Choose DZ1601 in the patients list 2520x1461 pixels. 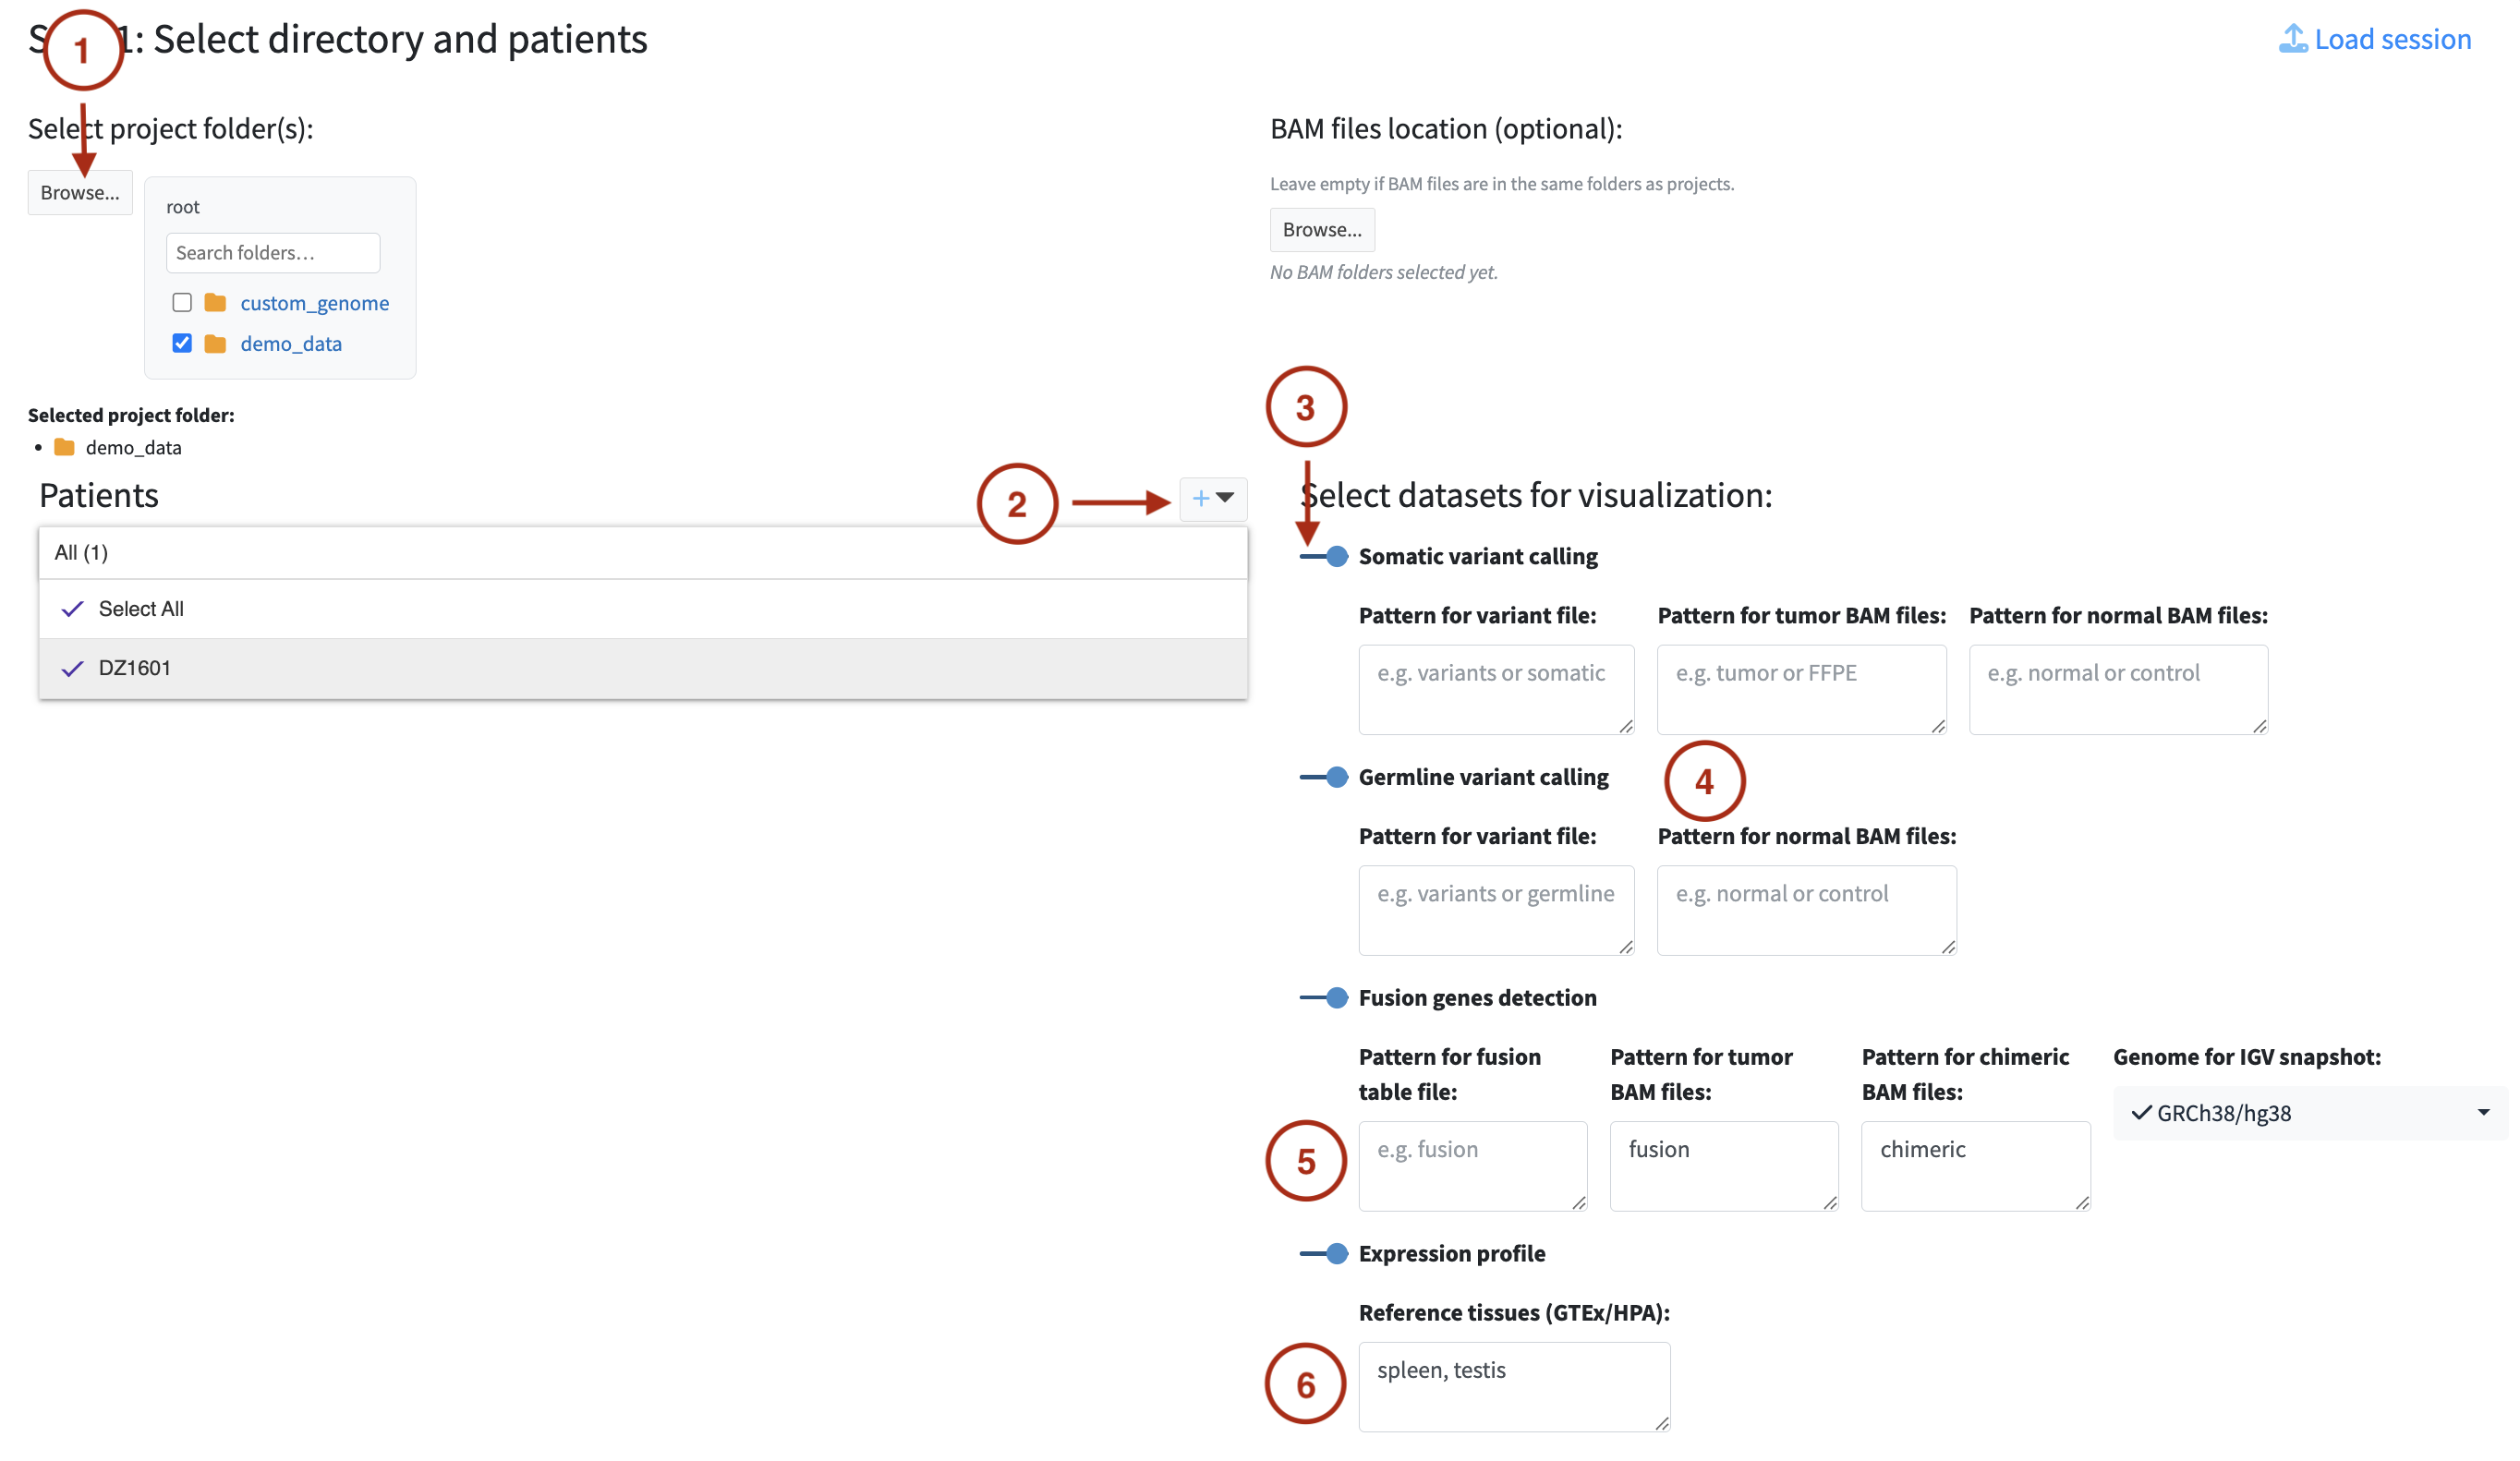click(x=135, y=668)
